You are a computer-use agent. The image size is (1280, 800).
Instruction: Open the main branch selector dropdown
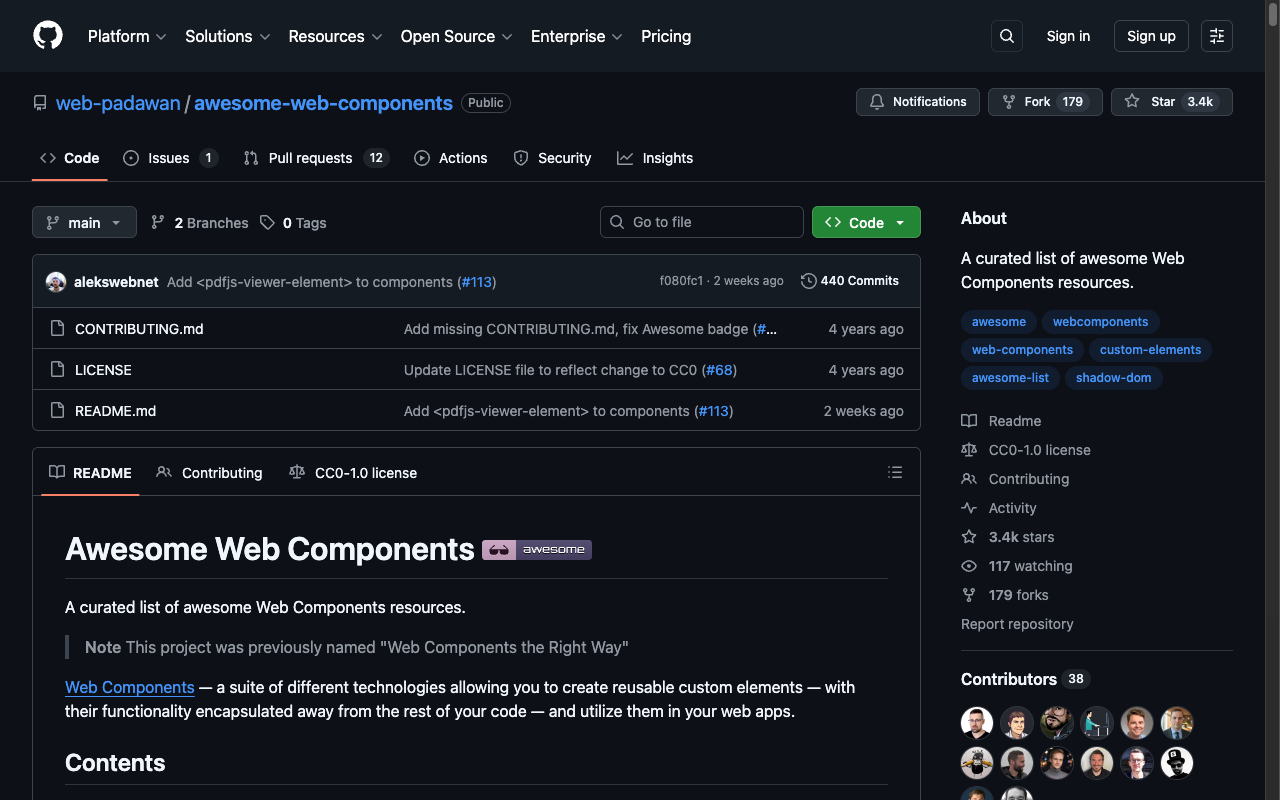click(x=84, y=222)
